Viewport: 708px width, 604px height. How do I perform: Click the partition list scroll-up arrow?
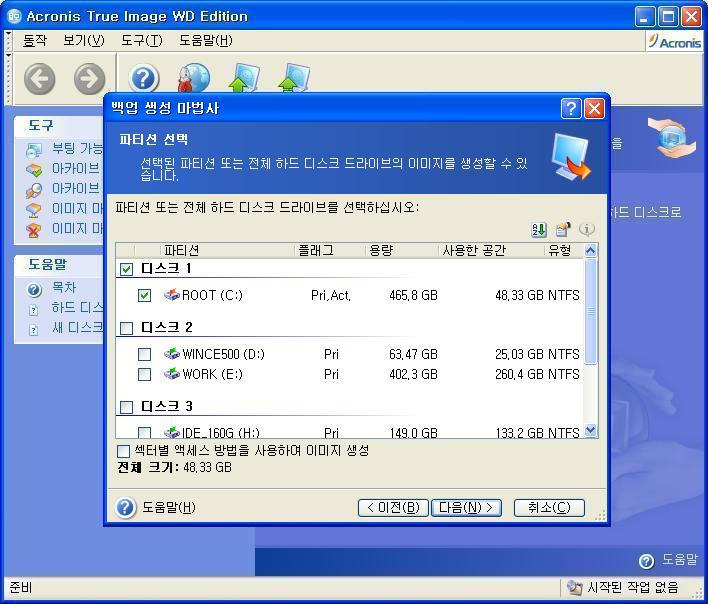[591, 251]
